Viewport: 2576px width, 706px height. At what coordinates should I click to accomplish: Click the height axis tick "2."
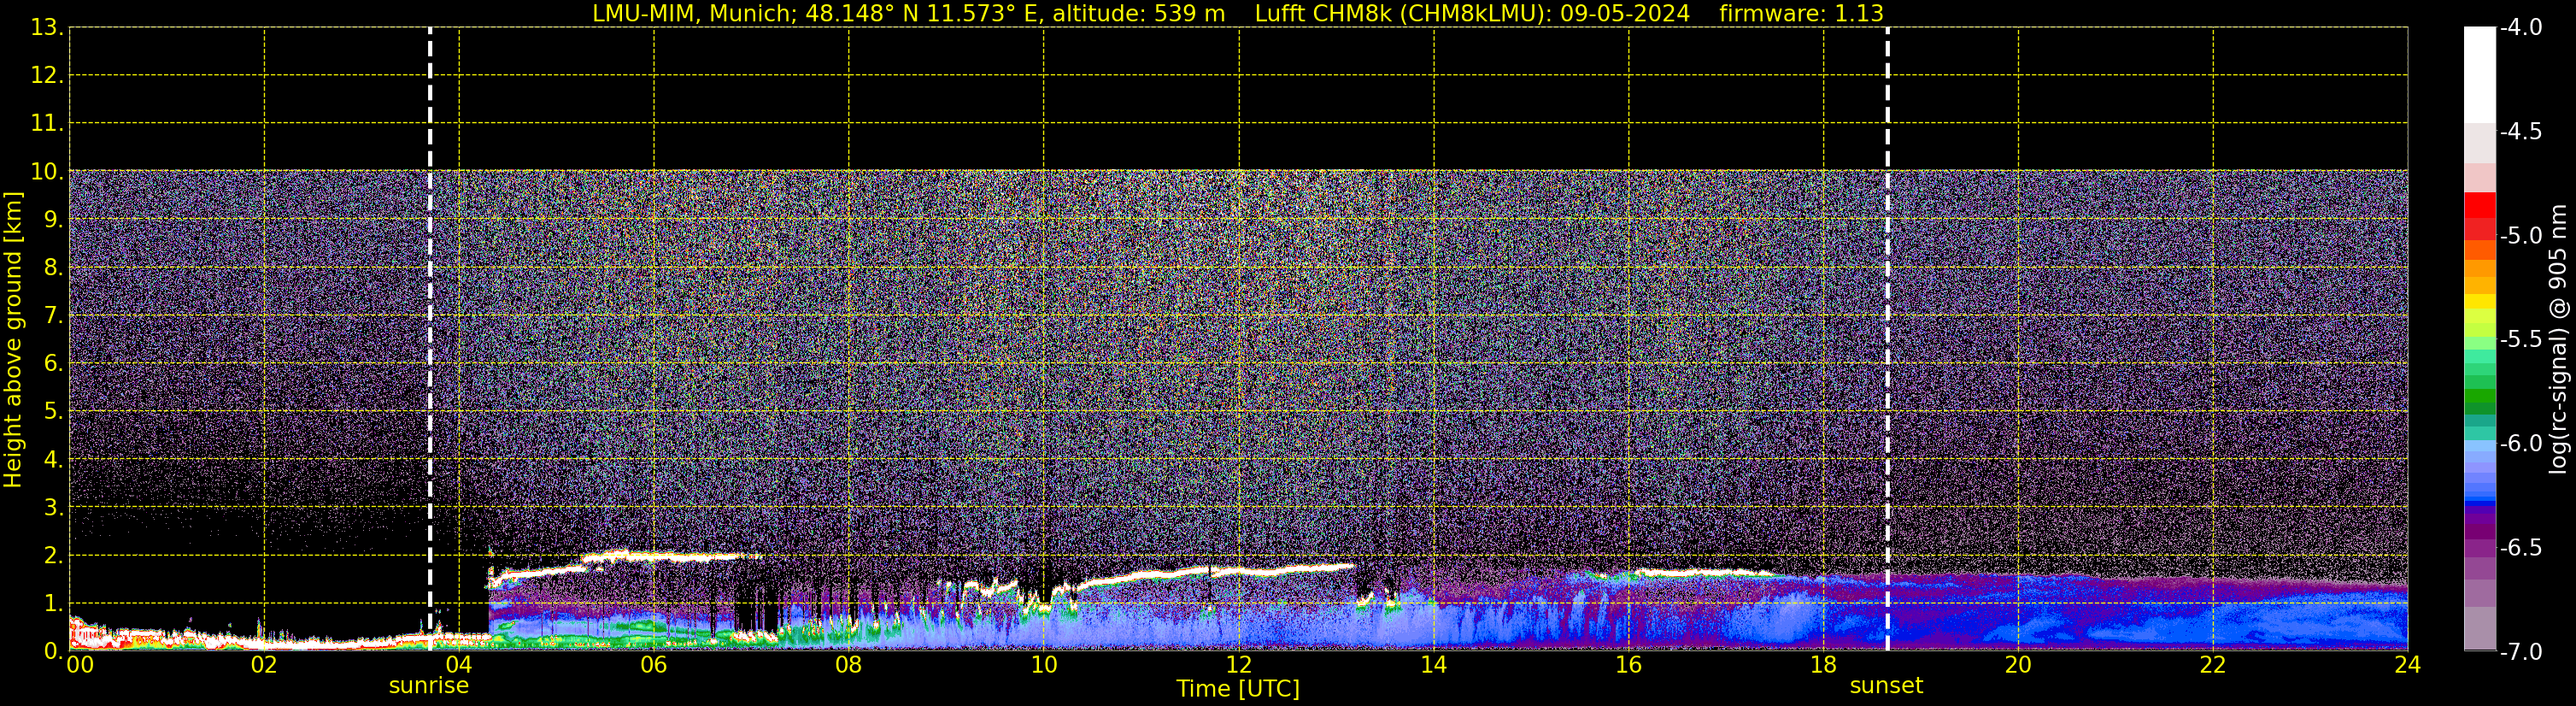(x=53, y=556)
